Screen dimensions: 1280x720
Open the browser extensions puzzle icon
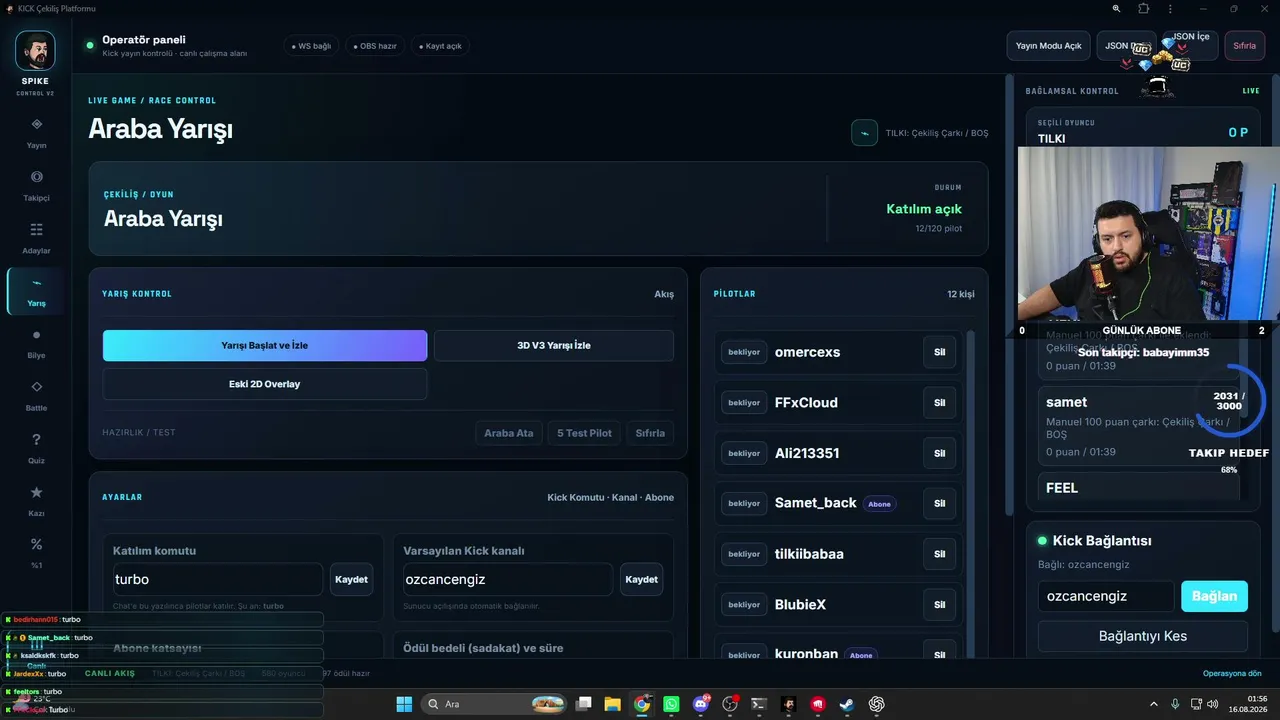tap(1144, 9)
